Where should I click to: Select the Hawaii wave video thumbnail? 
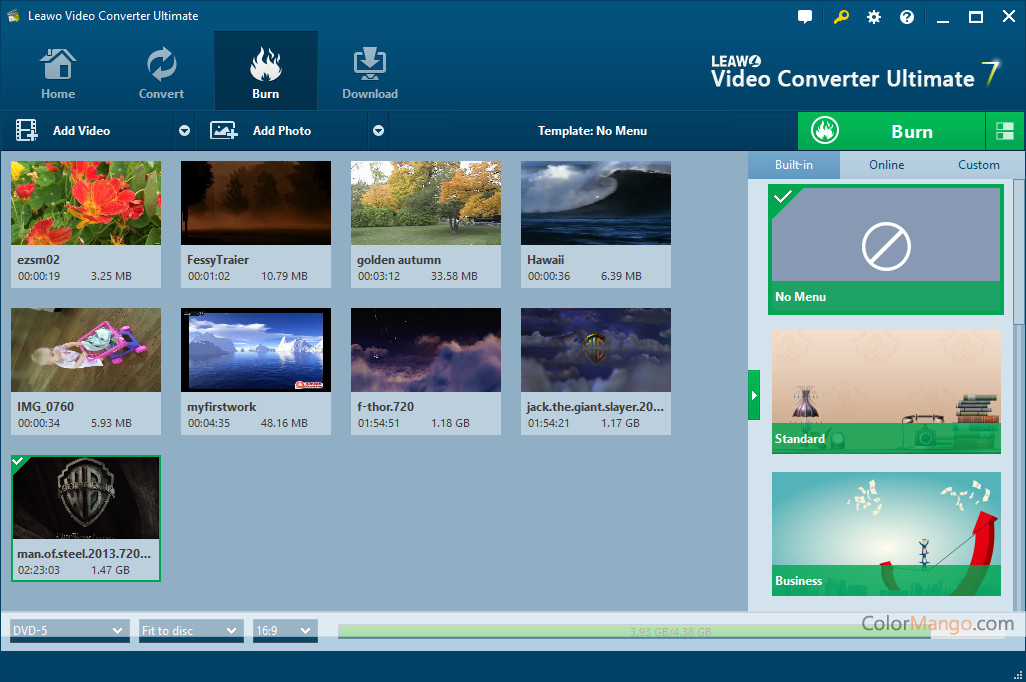596,203
